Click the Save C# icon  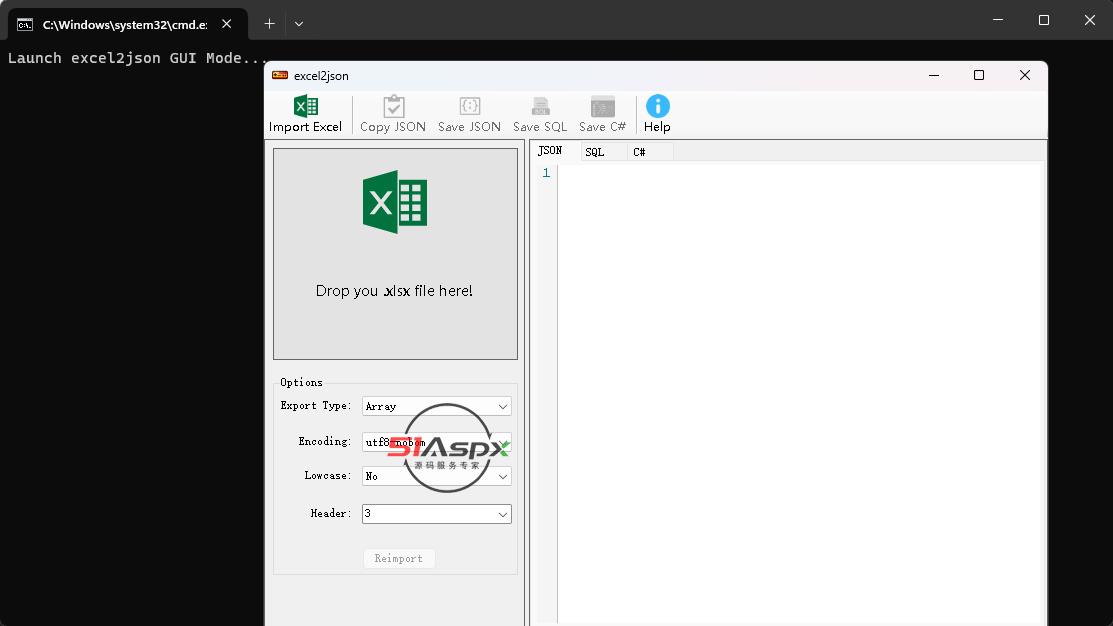(x=602, y=107)
